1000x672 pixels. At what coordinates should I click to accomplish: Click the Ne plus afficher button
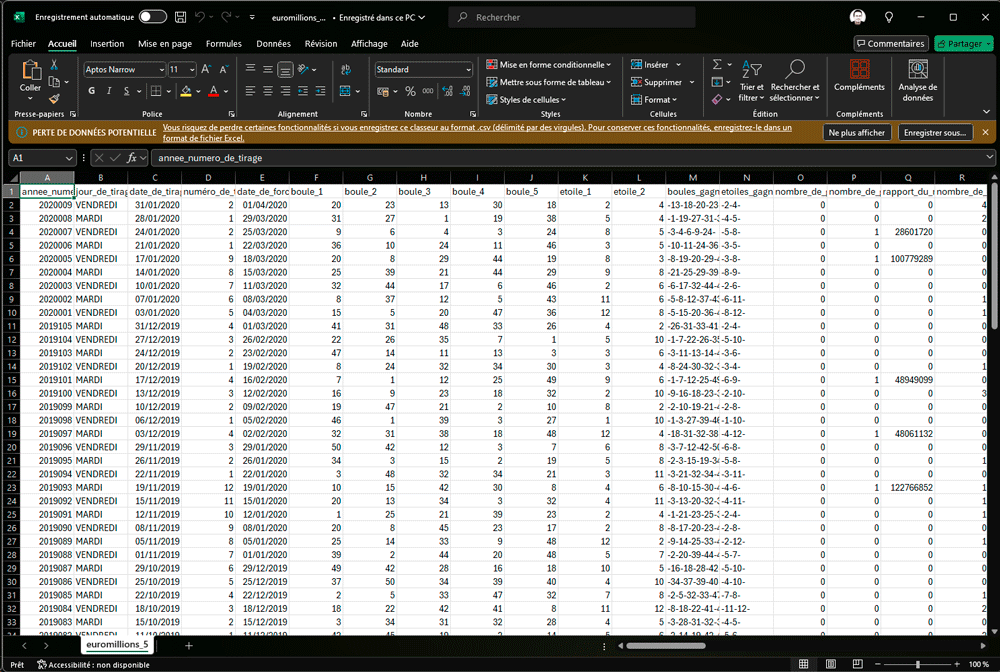(x=857, y=133)
